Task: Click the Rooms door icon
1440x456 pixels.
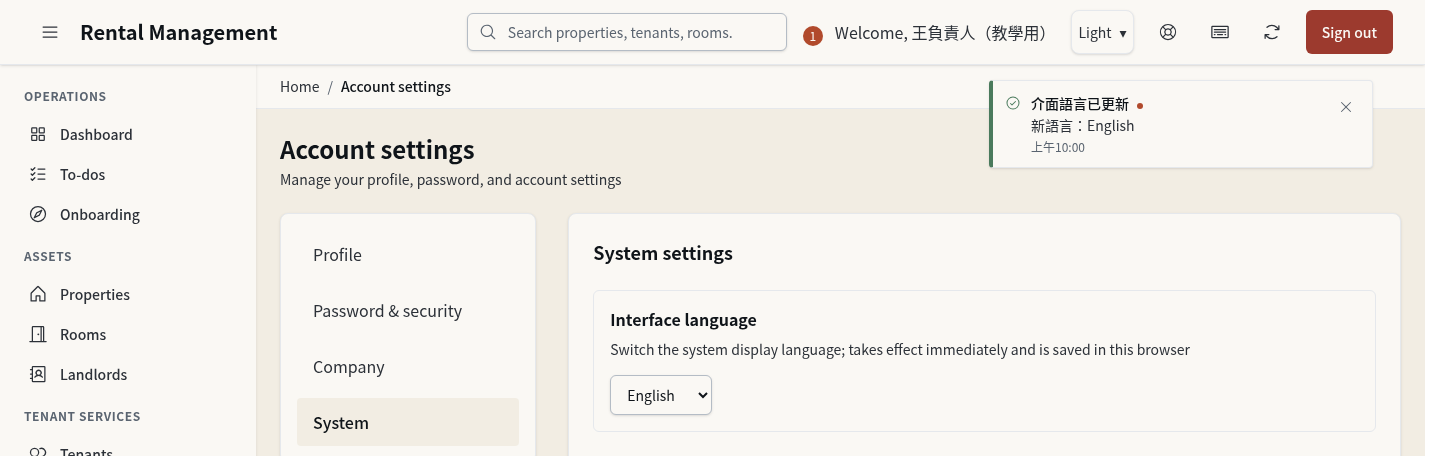Action: click(x=38, y=334)
